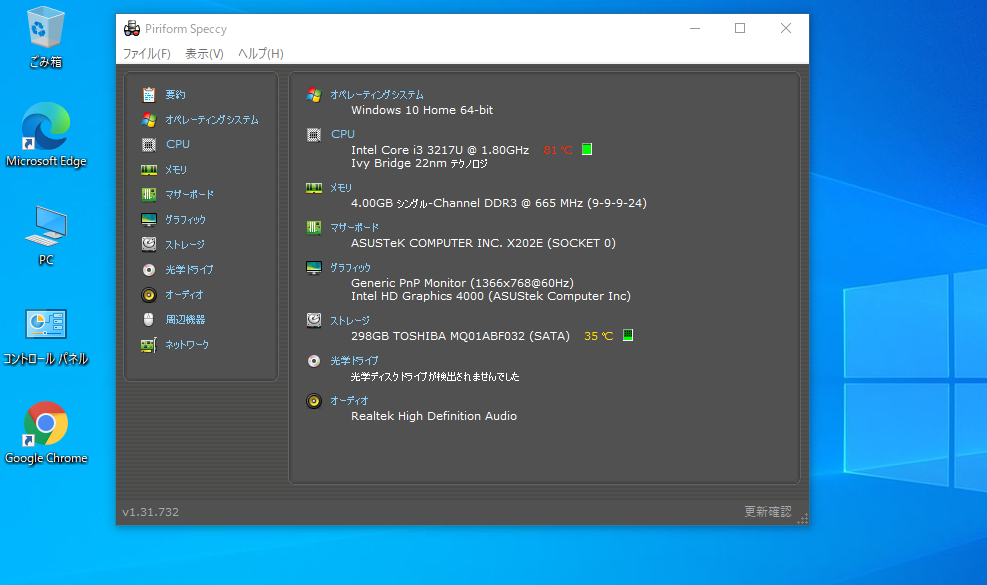
Task: Select the Microsoft Edge desktop shortcut
Action: pos(46,135)
